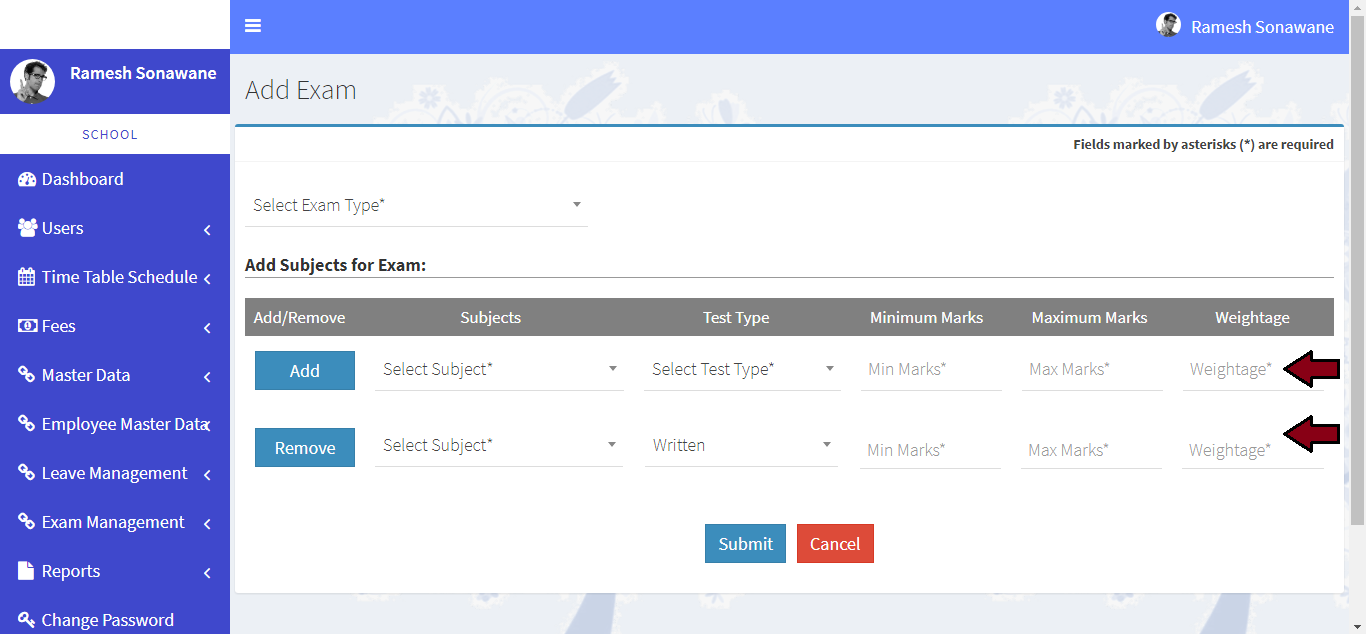Viewport: 1366px width, 634px height.
Task: Click the top-right user avatar
Action: click(1168, 25)
